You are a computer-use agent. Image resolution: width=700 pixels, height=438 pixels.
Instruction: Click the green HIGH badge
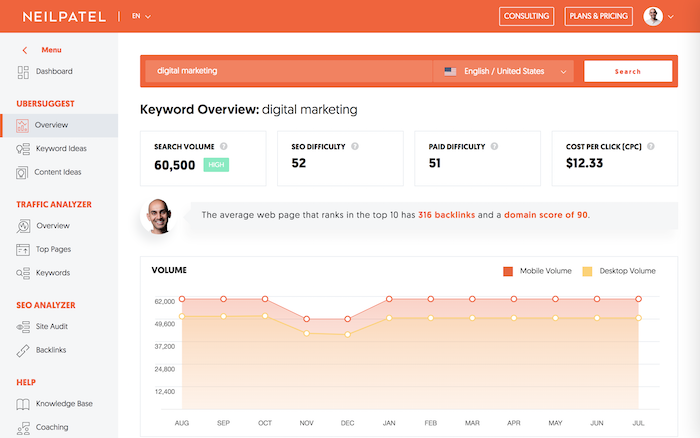point(216,165)
